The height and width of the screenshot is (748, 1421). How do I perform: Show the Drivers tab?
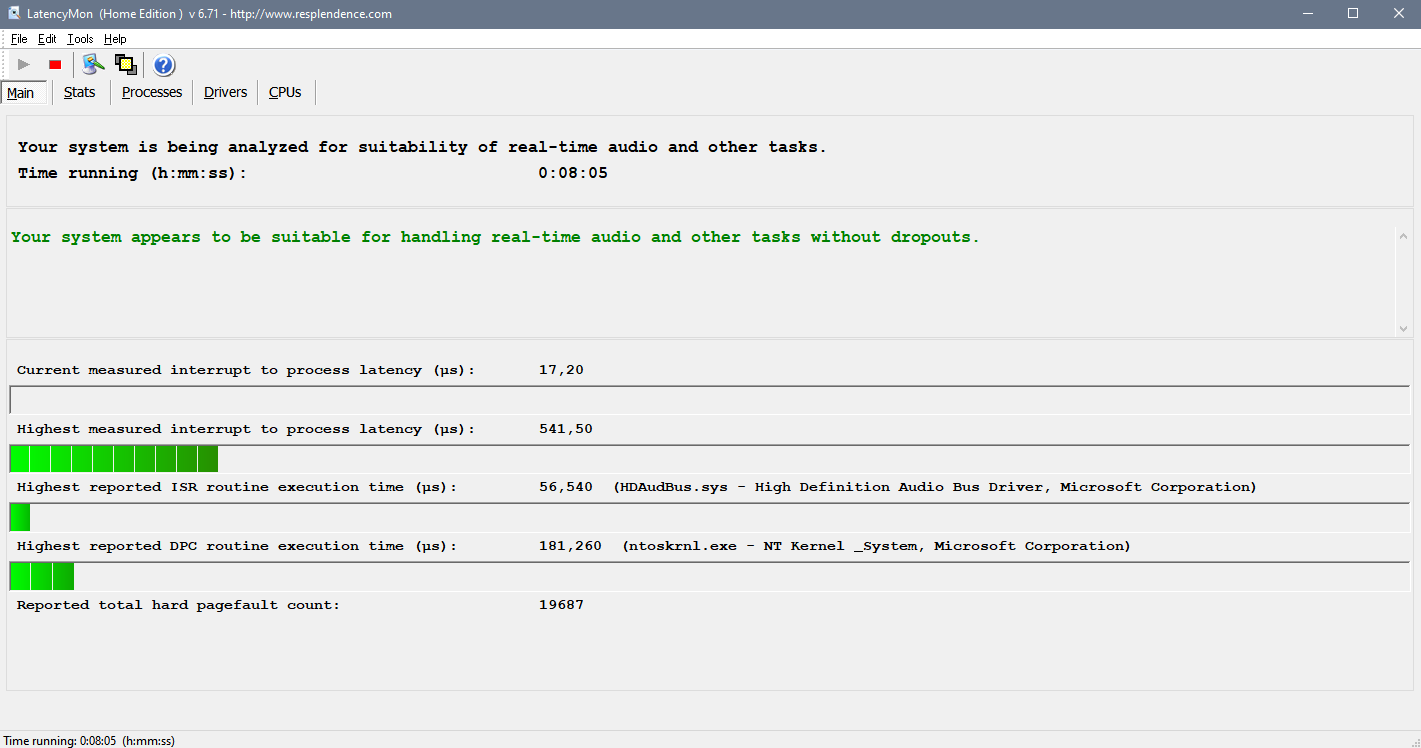(x=225, y=92)
